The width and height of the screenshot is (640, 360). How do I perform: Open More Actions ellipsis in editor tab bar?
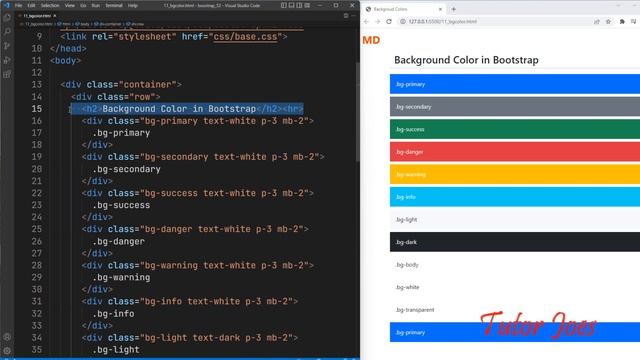coord(353,16)
